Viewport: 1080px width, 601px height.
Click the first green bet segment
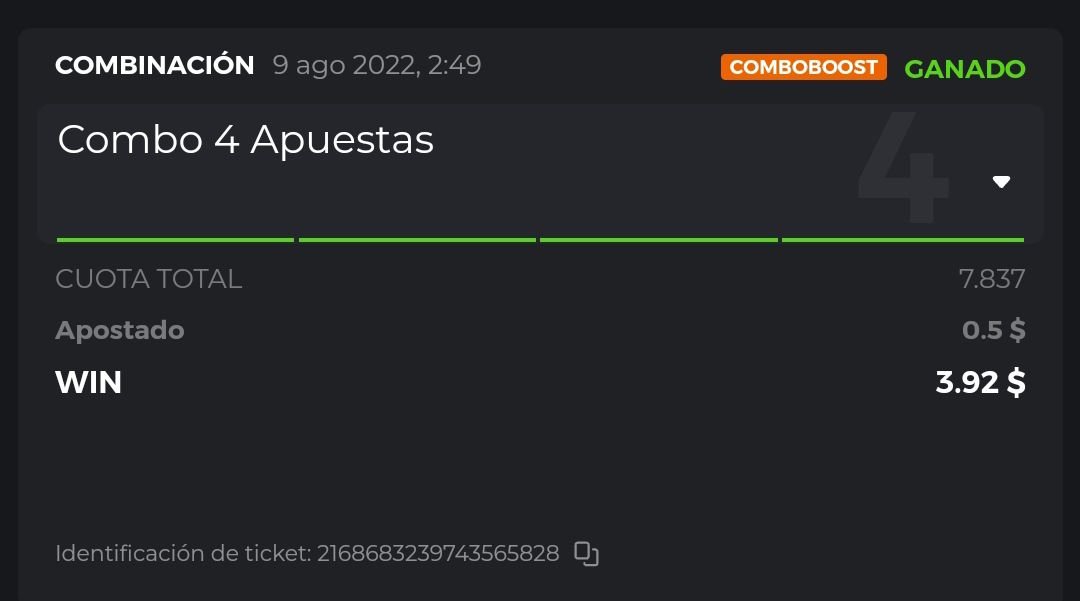[x=175, y=240]
